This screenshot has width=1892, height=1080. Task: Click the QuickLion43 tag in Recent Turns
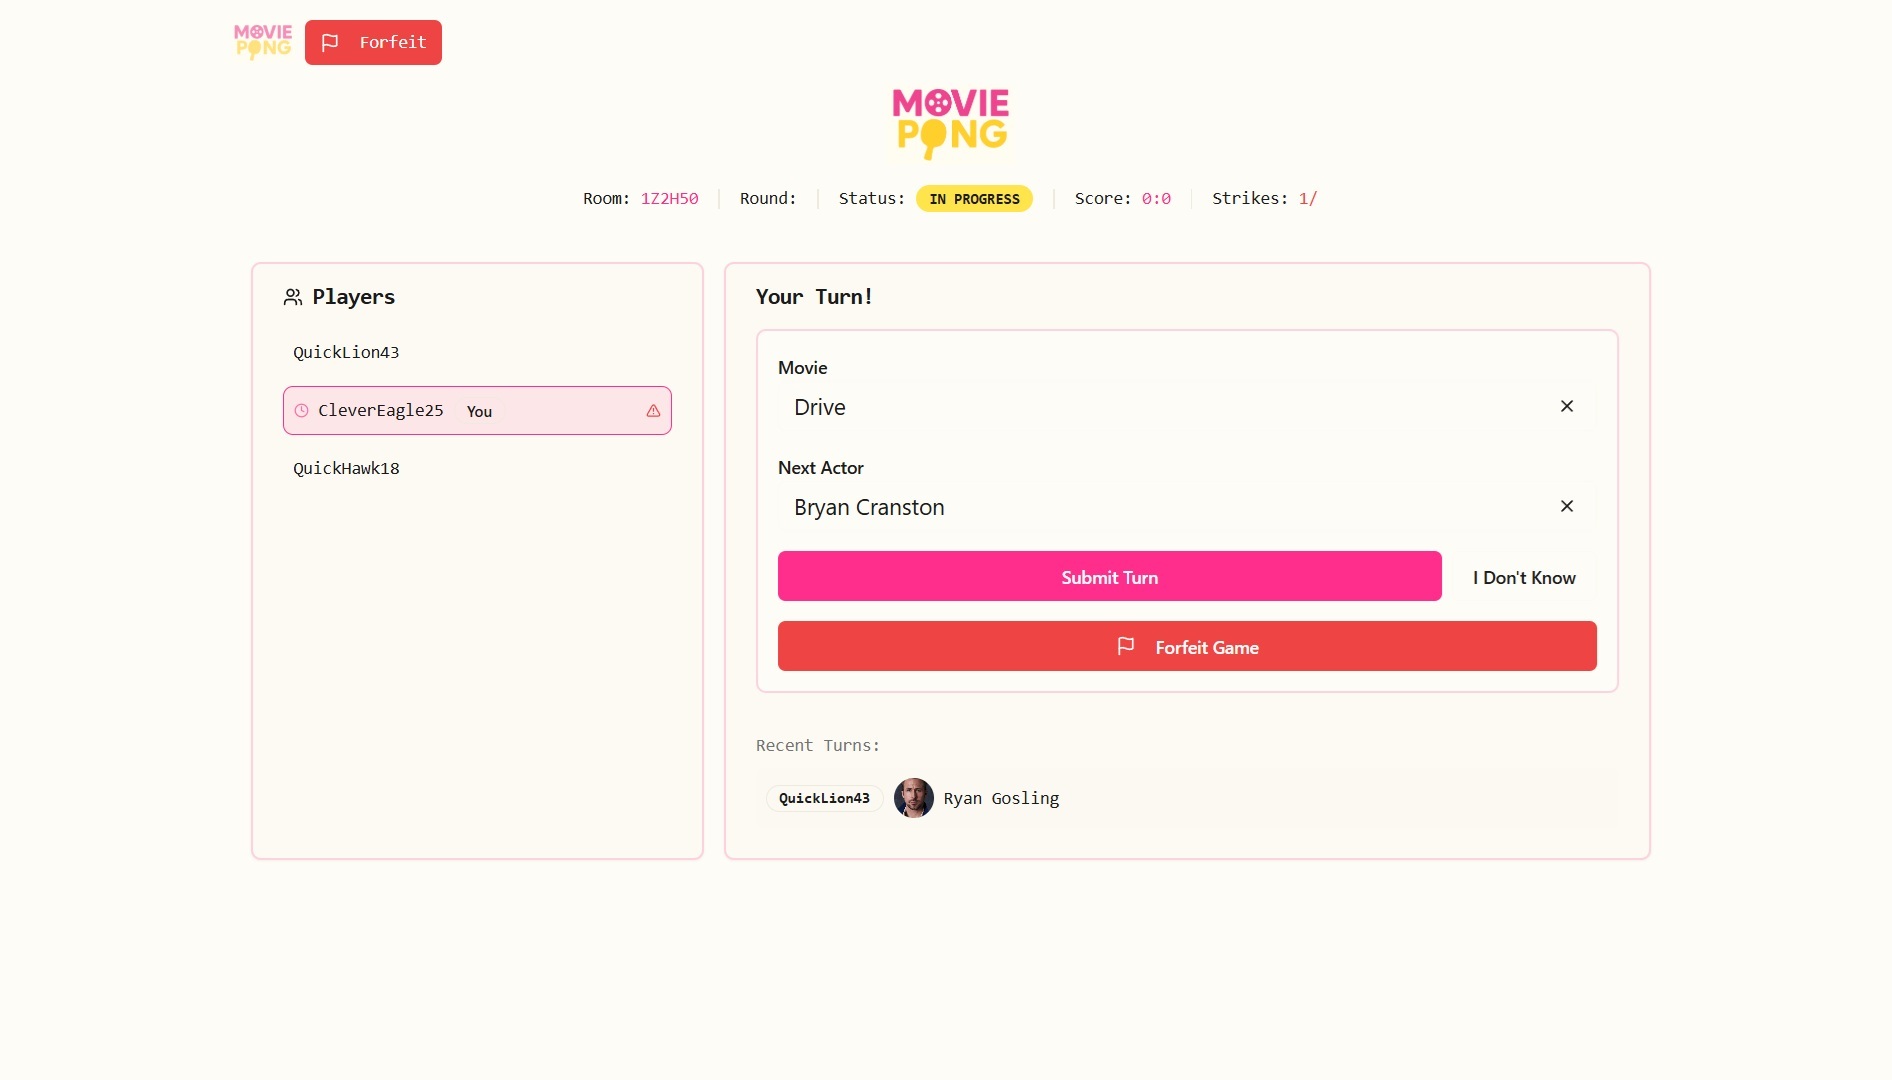(824, 798)
